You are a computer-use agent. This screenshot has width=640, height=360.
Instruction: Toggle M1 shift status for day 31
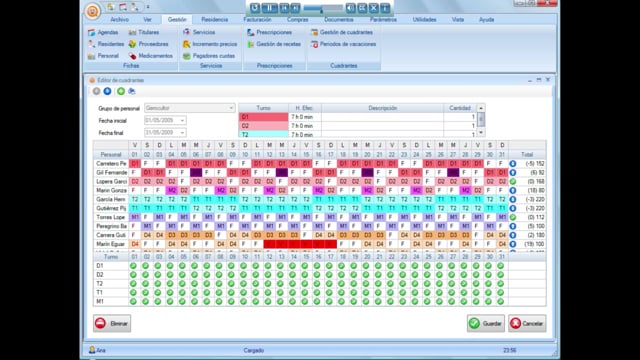pyautogui.click(x=501, y=302)
